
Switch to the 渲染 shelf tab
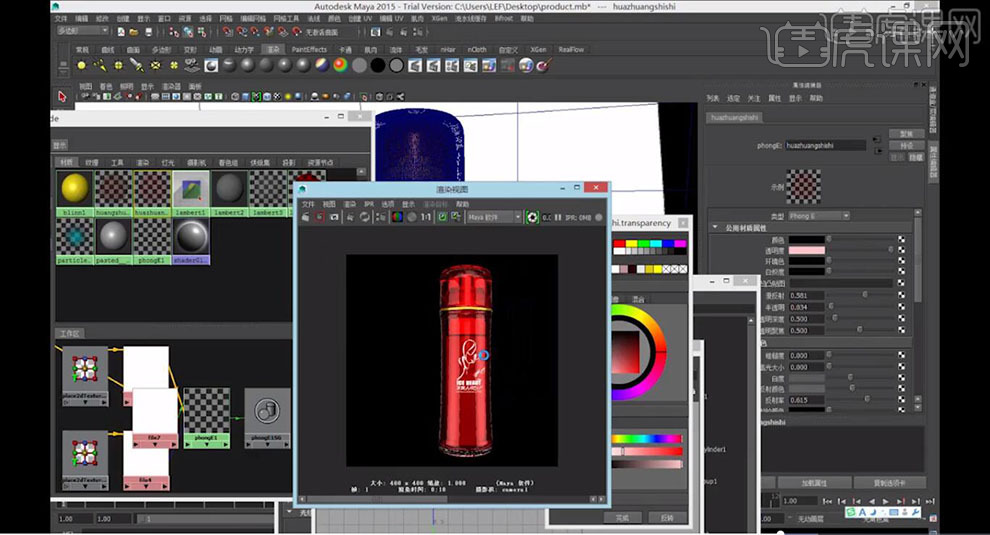[273, 49]
